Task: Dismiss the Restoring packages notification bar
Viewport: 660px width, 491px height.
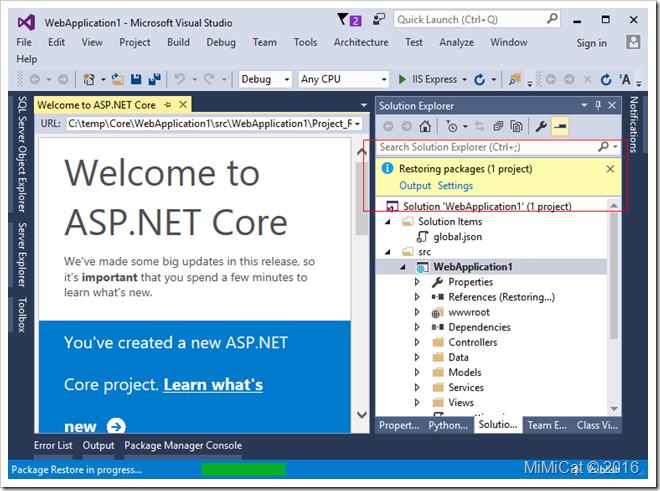Action: coord(610,169)
